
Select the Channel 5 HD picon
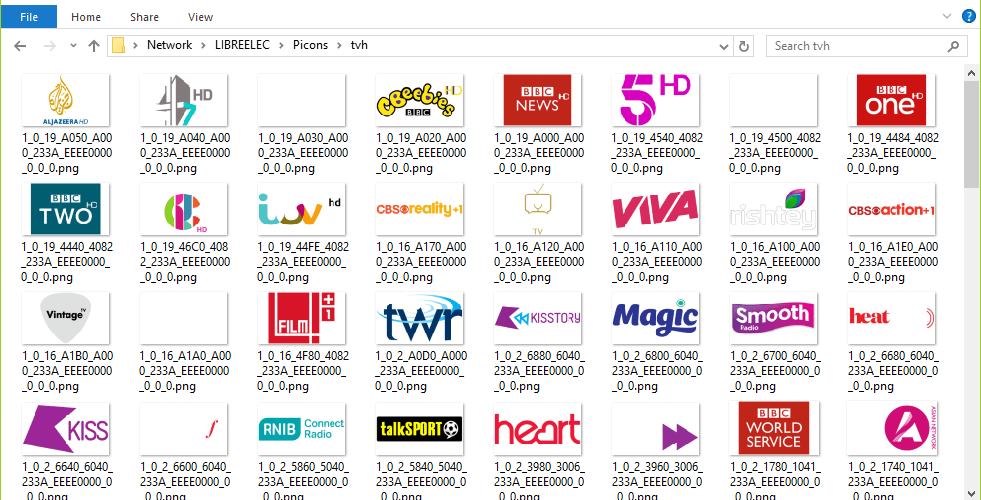[656, 100]
